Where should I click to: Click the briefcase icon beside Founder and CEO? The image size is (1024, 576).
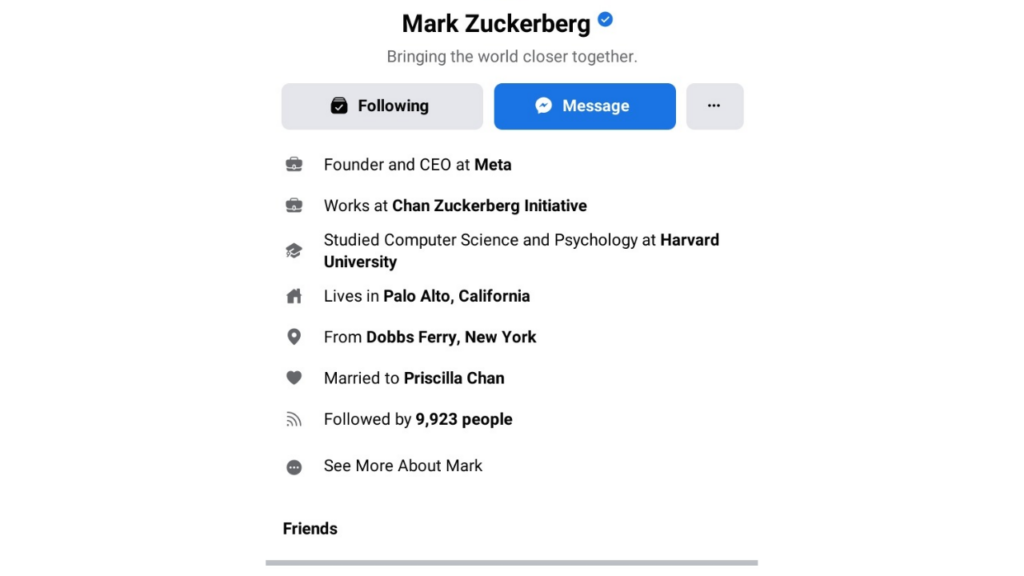(294, 165)
